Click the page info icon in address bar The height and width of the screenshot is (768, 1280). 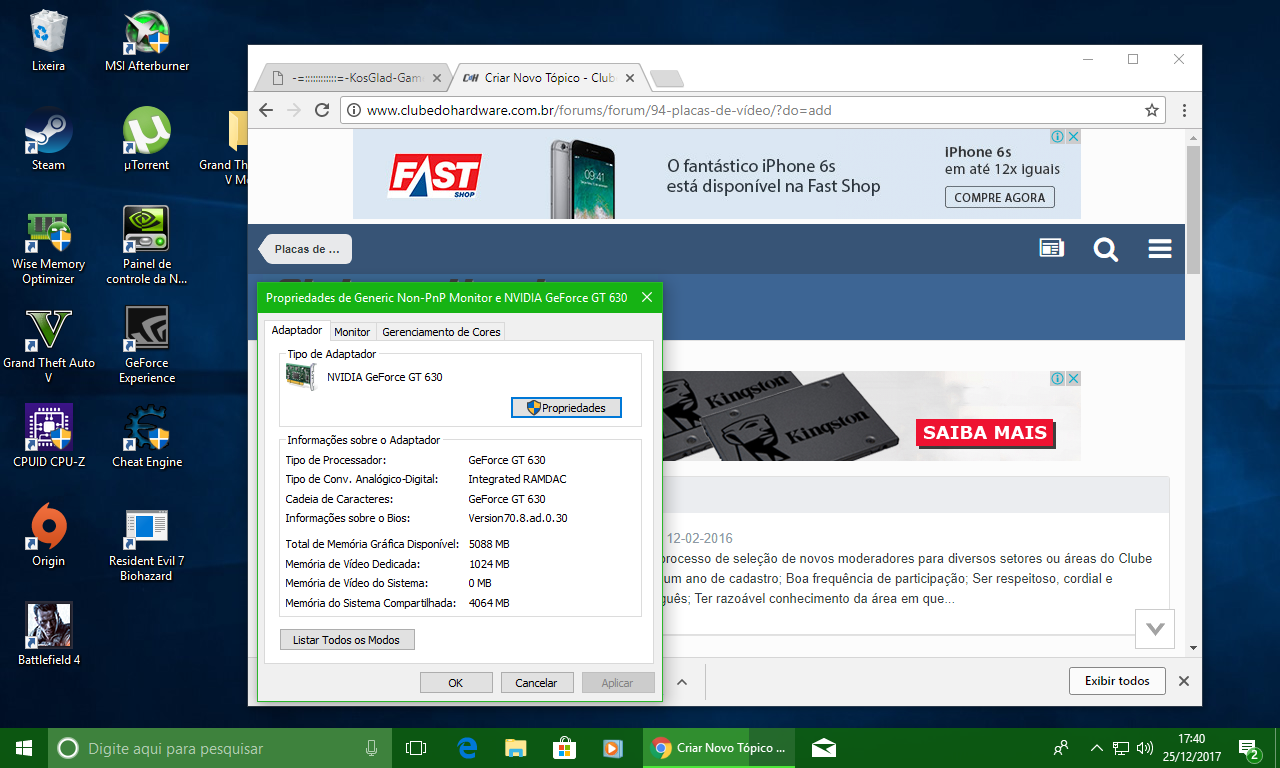[x=353, y=110]
